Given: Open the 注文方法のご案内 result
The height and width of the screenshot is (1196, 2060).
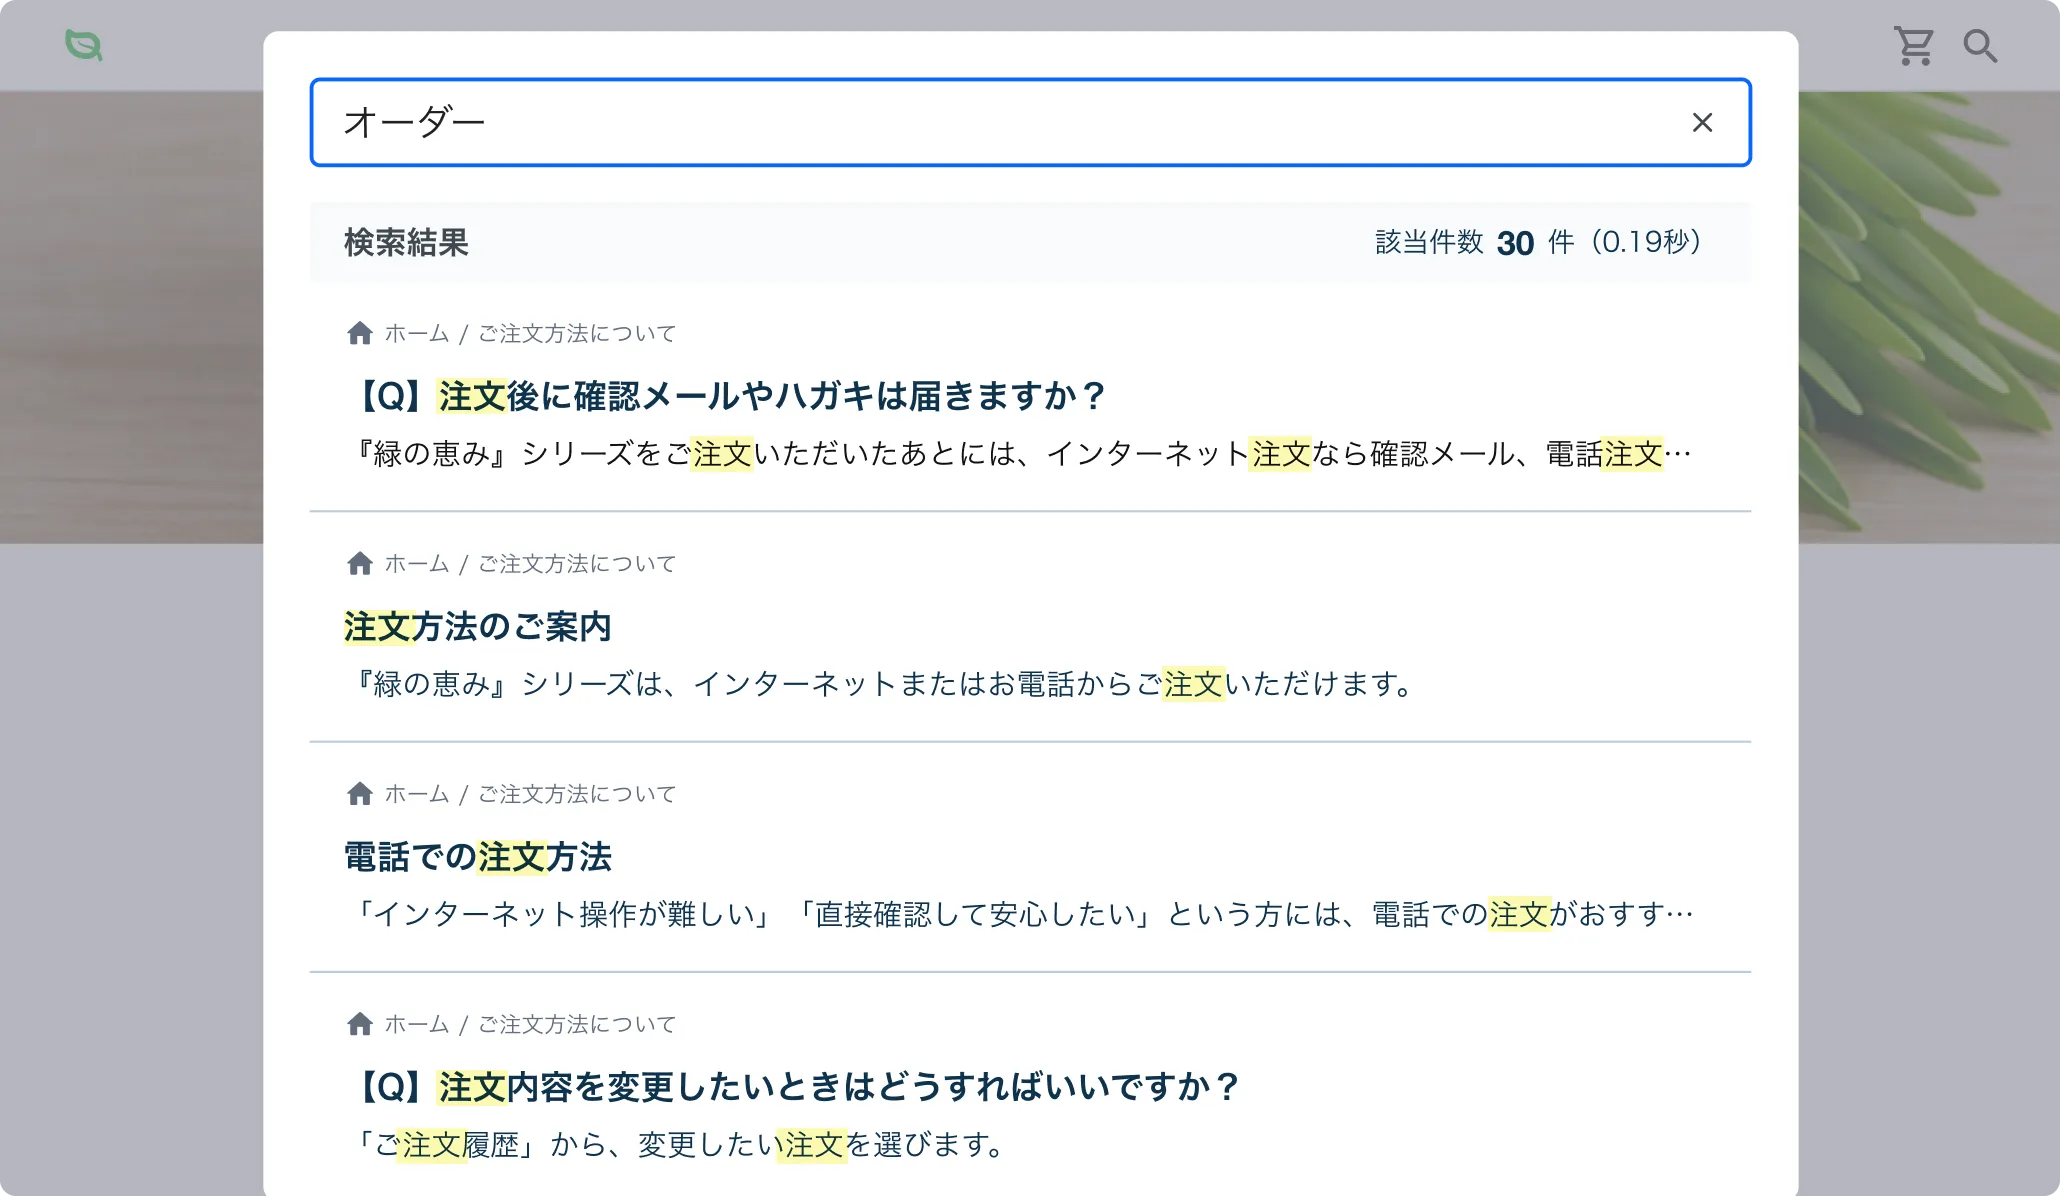Looking at the screenshot, I should click(477, 627).
